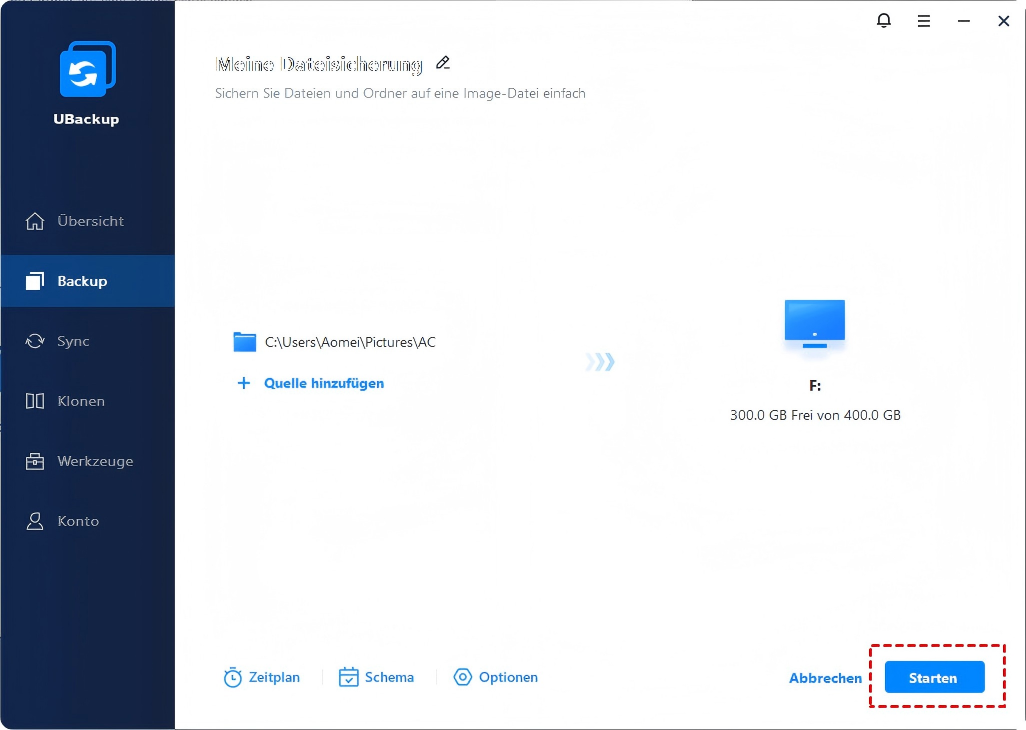This screenshot has height=730, width=1026.
Task: Click Abbrechen to cancel
Action: coord(825,678)
